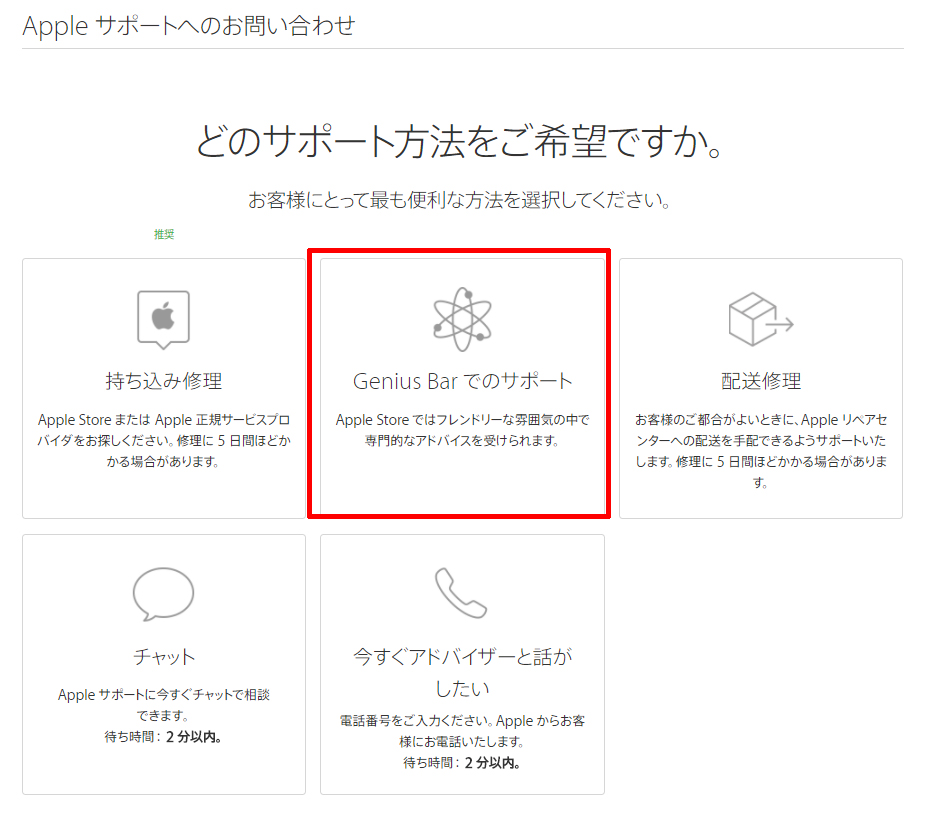Click the お客様にとって最も便利な subtitle
Viewport: 942px width, 813px height.
[x=459, y=199]
